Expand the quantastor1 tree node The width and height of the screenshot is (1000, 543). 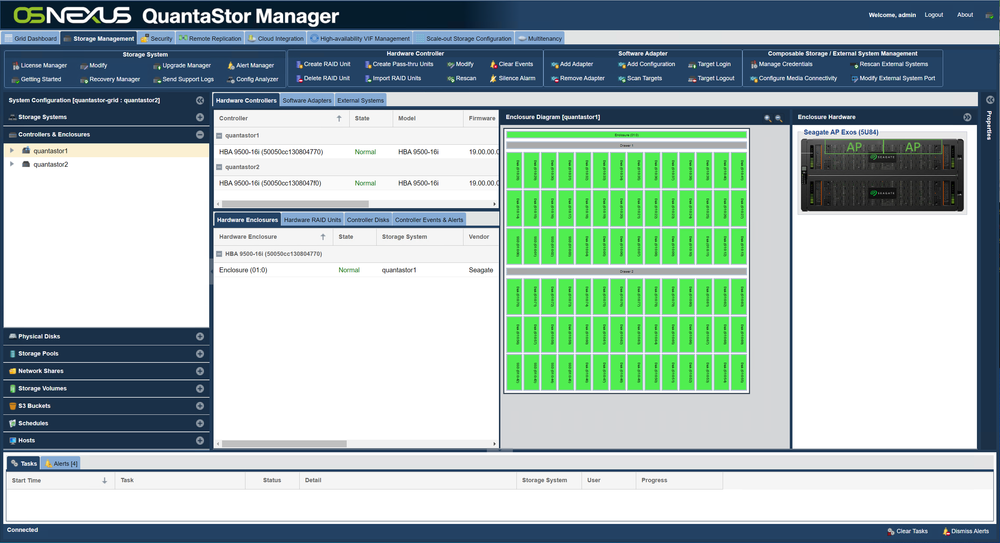[x=11, y=151]
